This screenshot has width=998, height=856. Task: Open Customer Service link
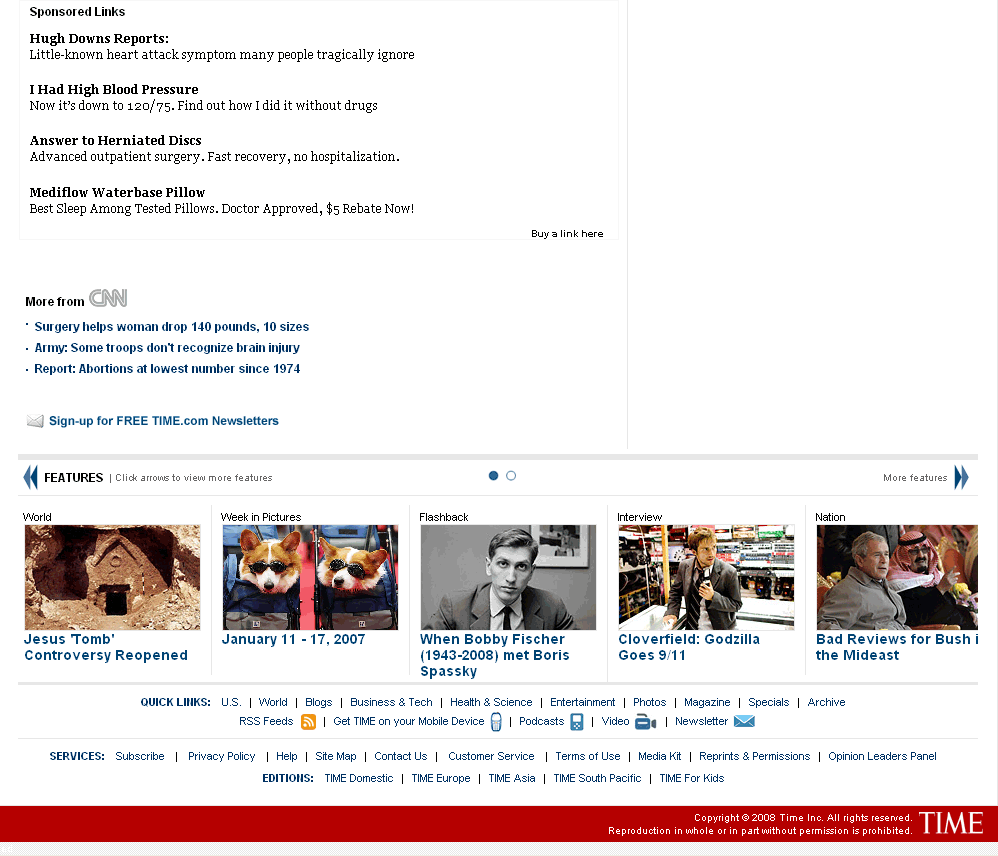(x=491, y=756)
